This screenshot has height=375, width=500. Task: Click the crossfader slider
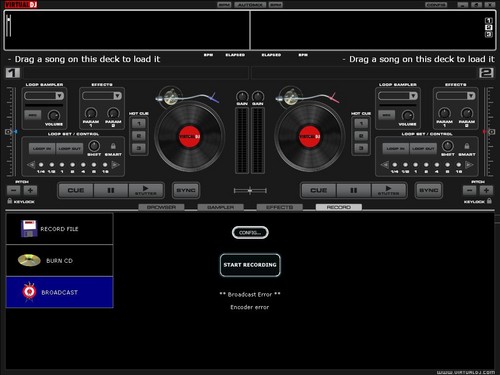(250, 191)
